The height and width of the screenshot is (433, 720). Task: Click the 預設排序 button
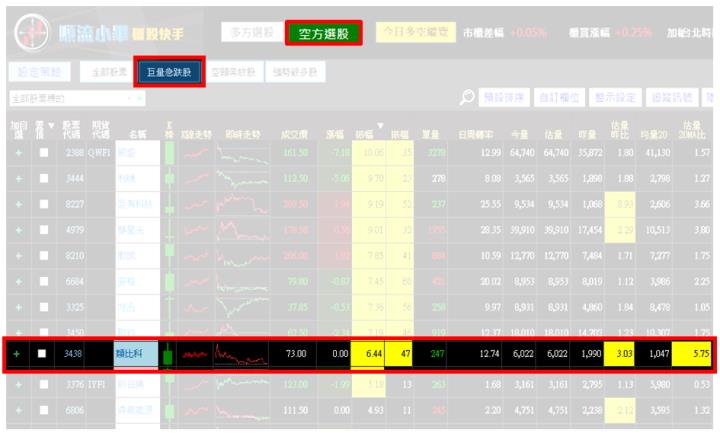pos(504,97)
